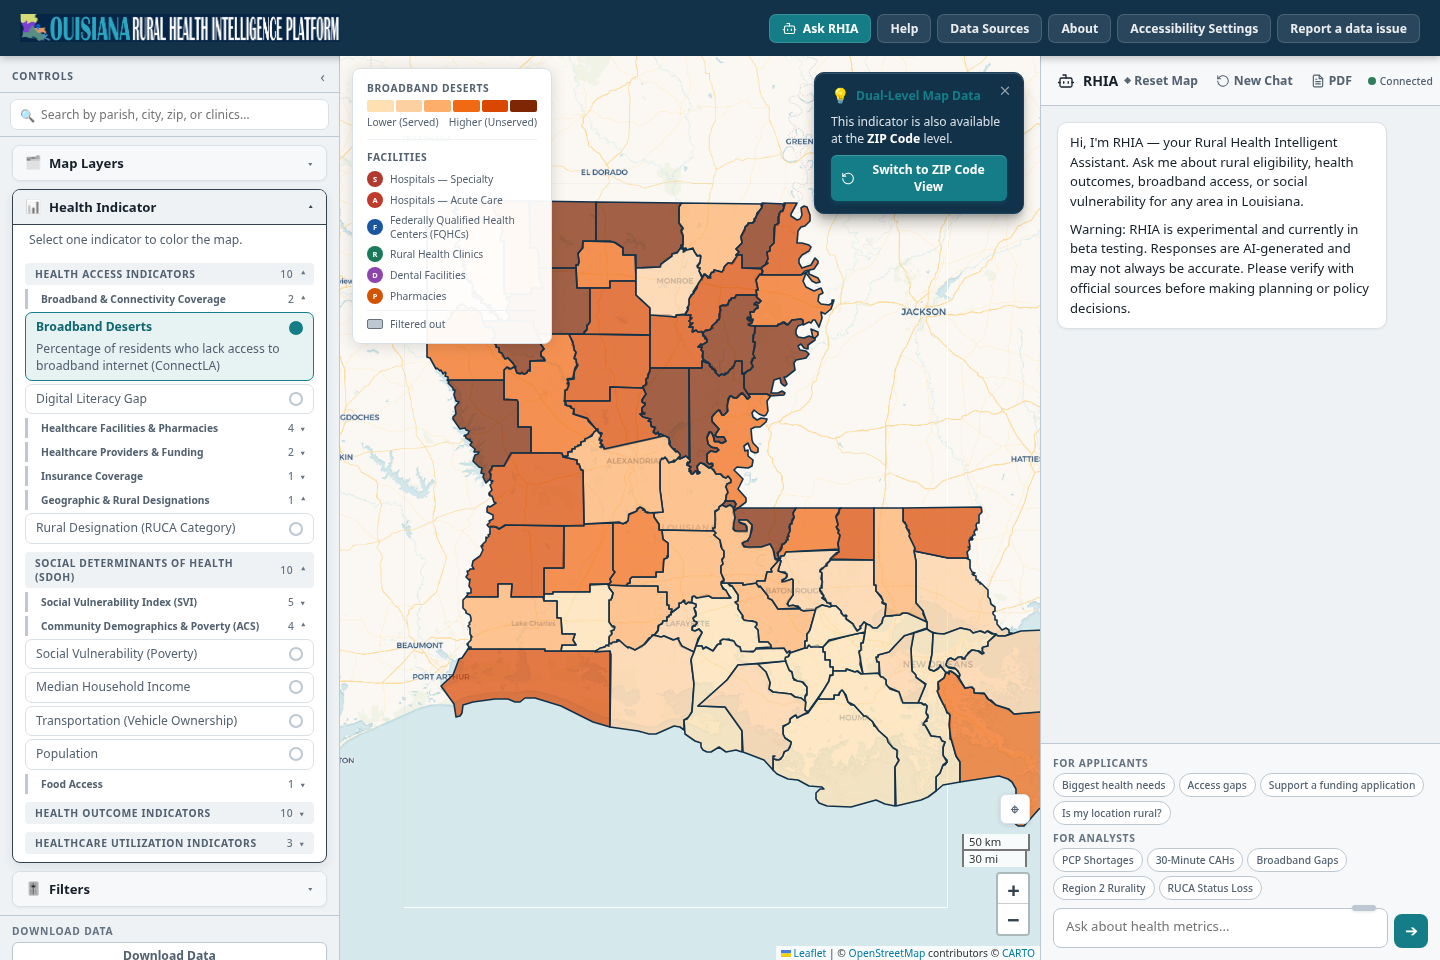Click Switch to ZIP Code View button
Image resolution: width=1440 pixels, height=960 pixels.
(x=919, y=178)
